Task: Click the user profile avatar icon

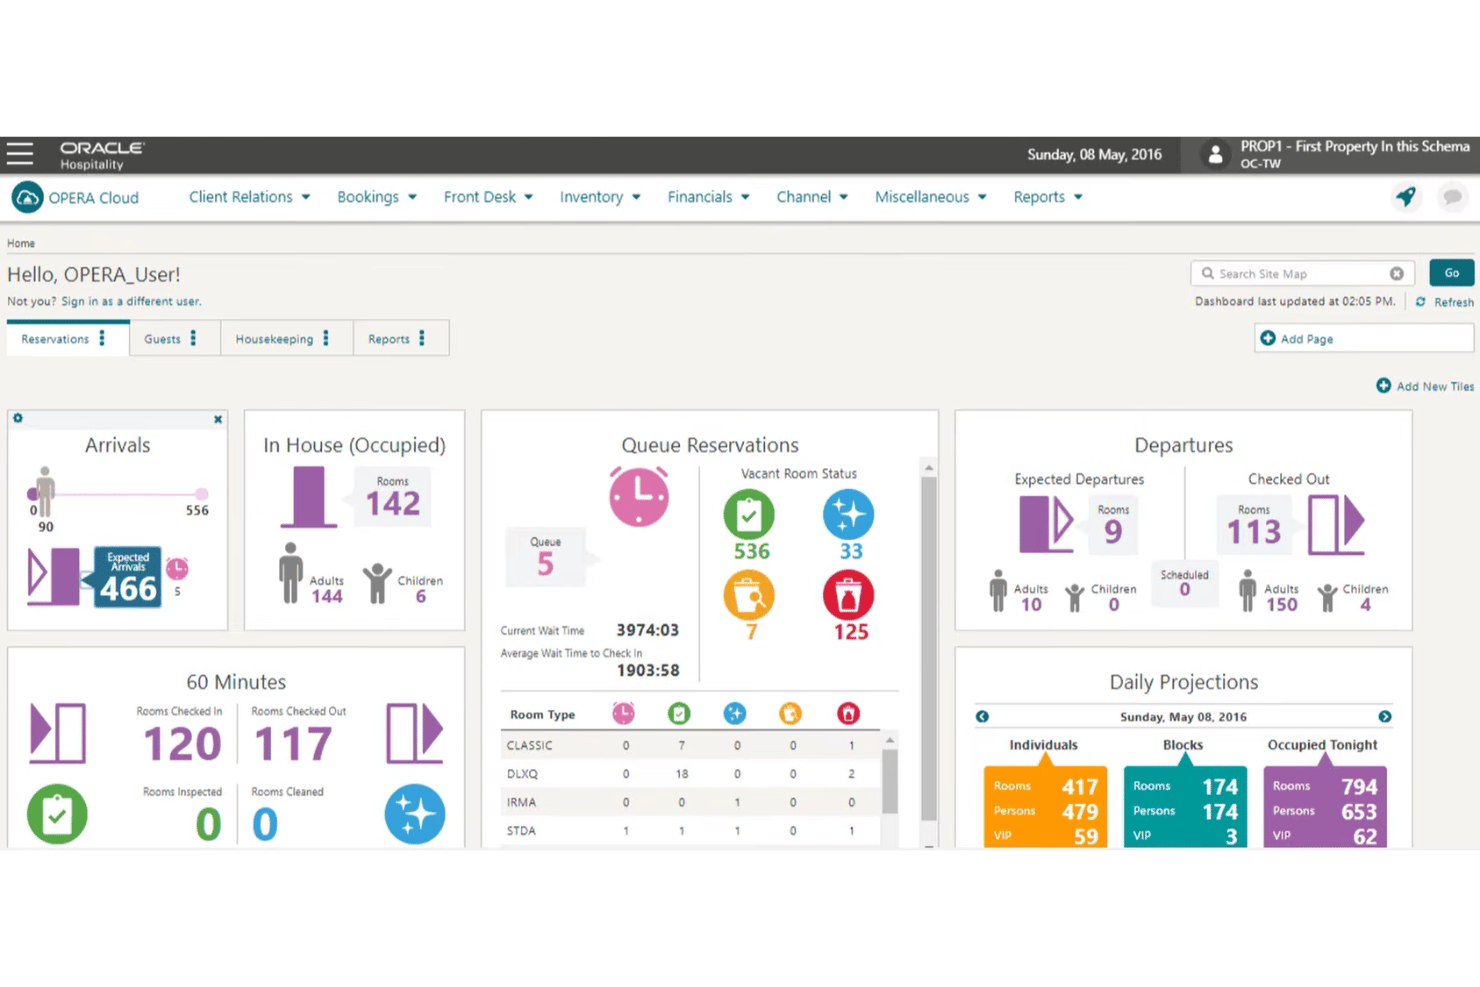Action: (1215, 155)
